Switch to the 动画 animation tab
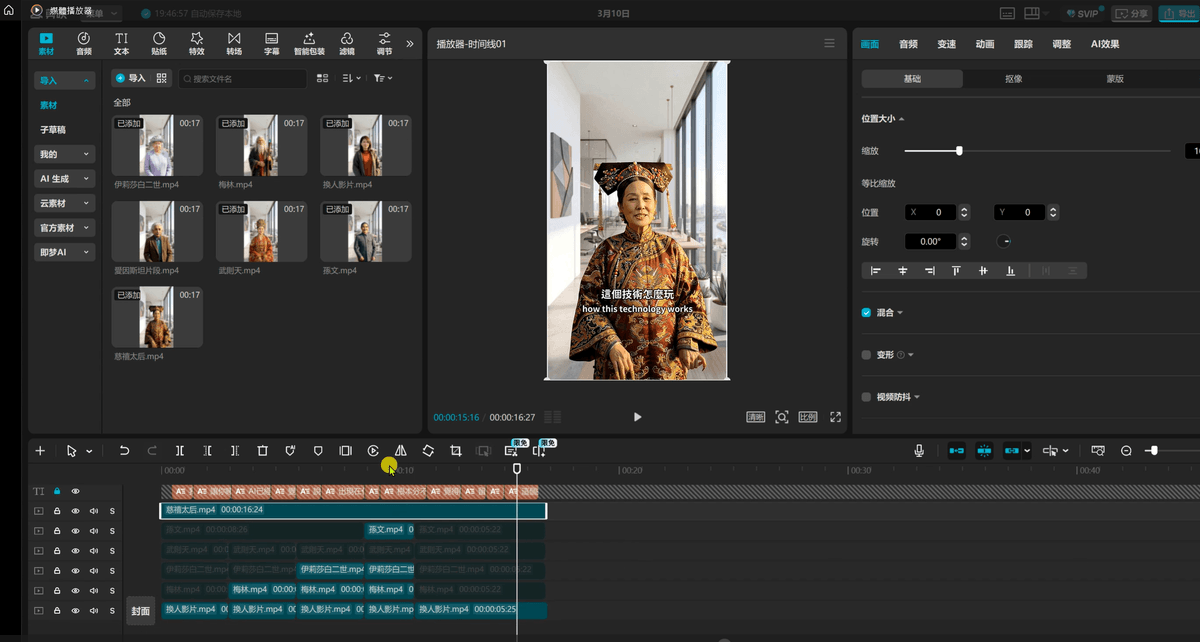This screenshot has height=642, width=1200. pos(985,44)
